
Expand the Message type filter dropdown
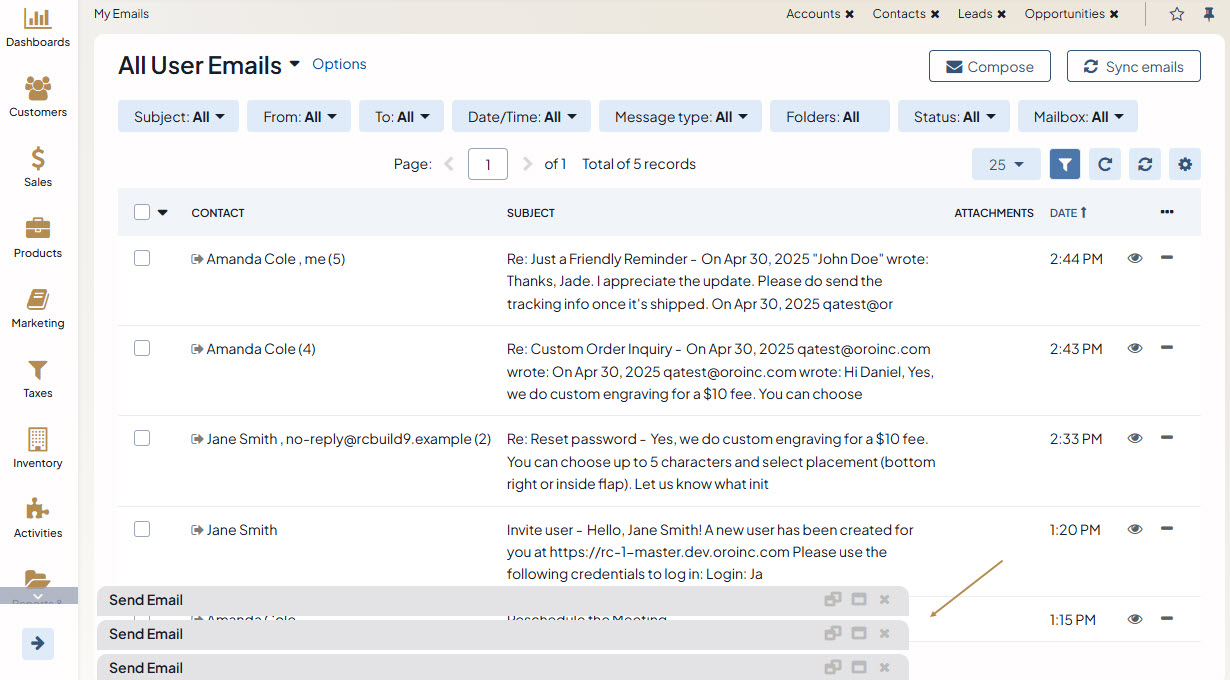680,117
